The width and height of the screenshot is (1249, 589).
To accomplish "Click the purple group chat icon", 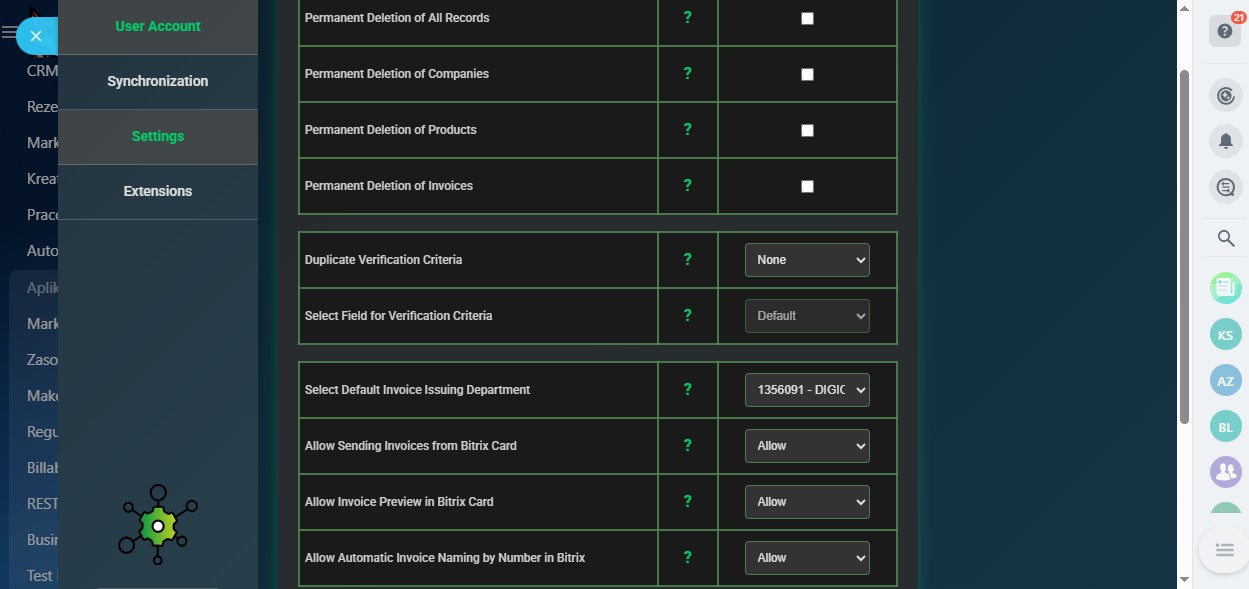I will [1225, 472].
